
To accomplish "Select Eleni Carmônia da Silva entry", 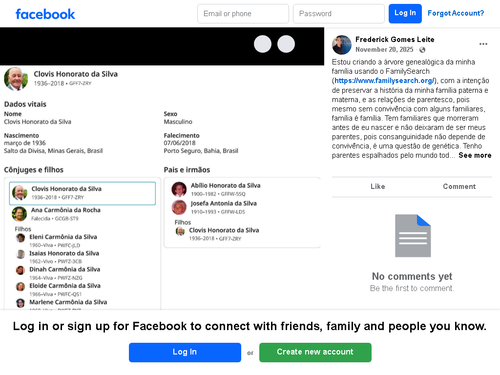I will 63,237.
